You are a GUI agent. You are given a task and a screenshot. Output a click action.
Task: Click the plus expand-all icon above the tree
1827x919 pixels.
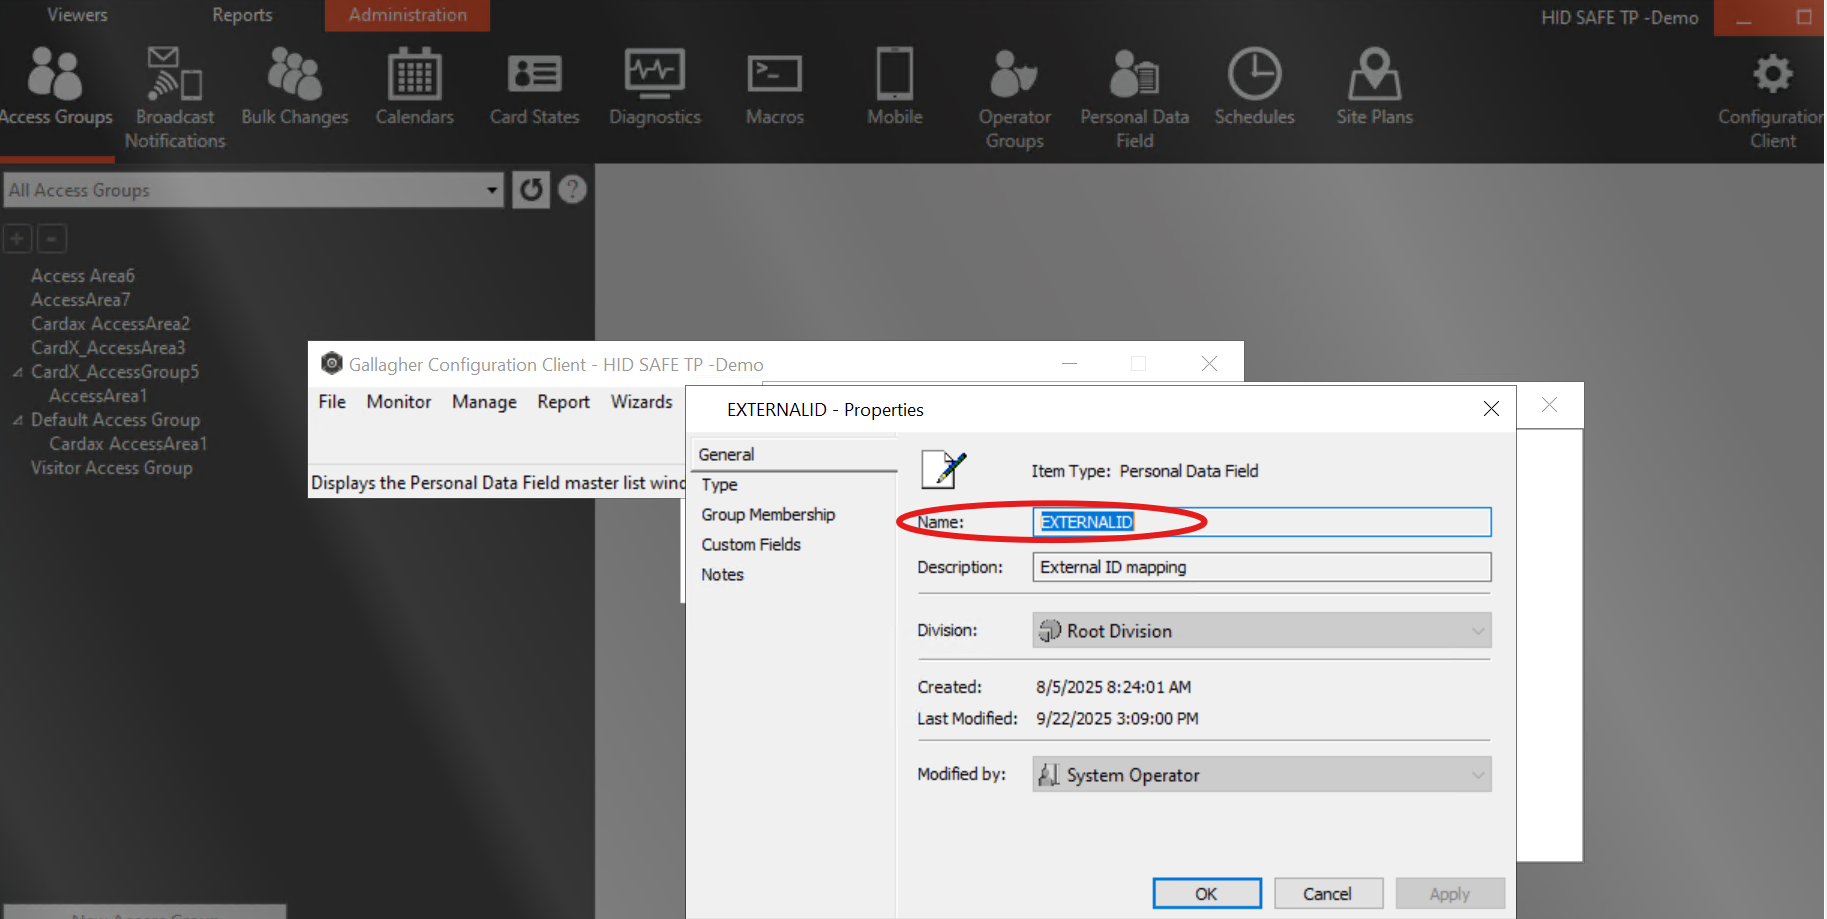click(17, 239)
